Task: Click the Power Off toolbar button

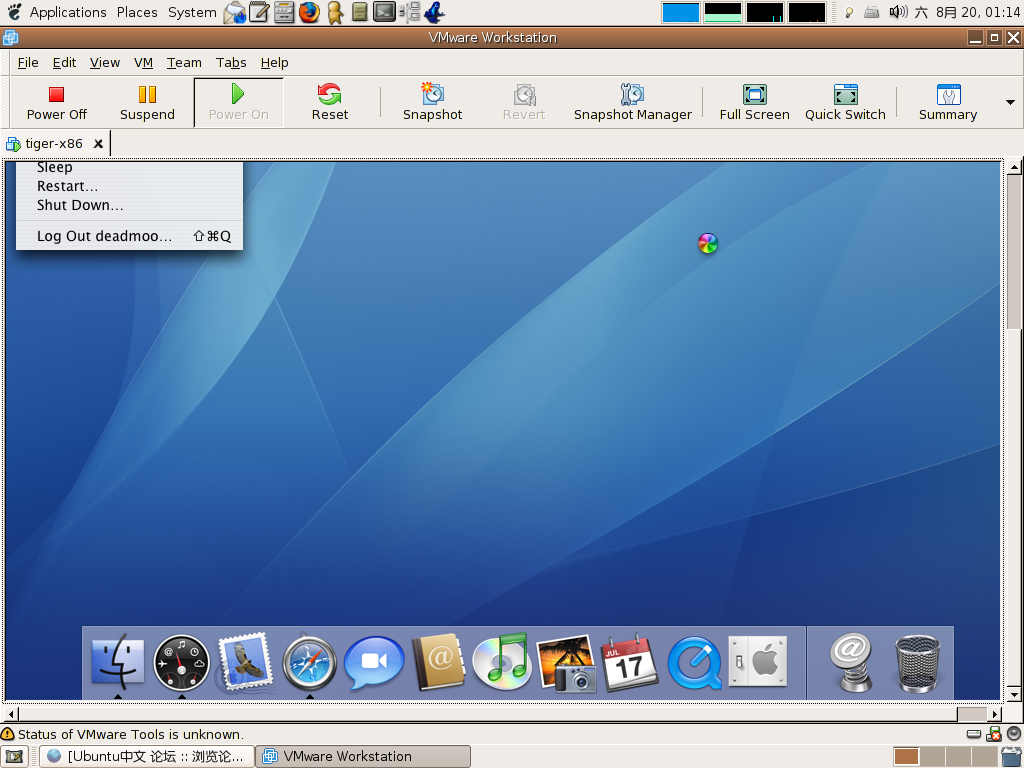Action: 57,103
